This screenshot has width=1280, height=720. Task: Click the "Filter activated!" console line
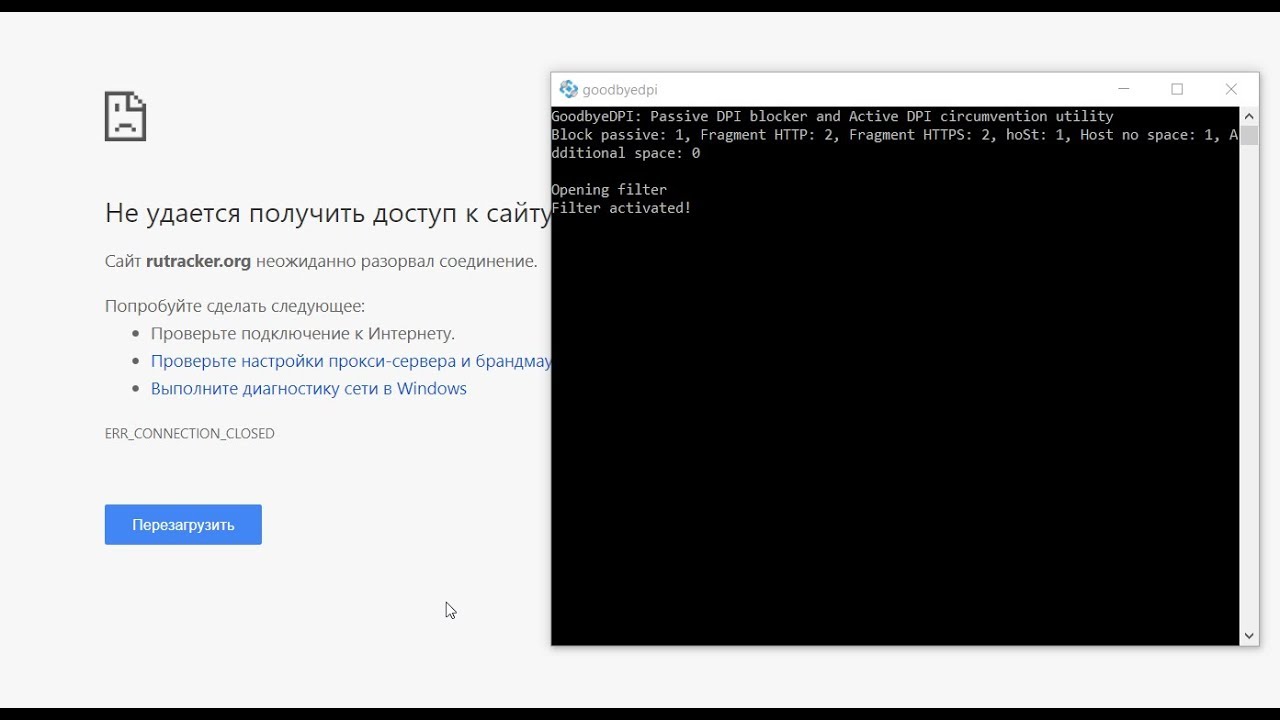621,208
